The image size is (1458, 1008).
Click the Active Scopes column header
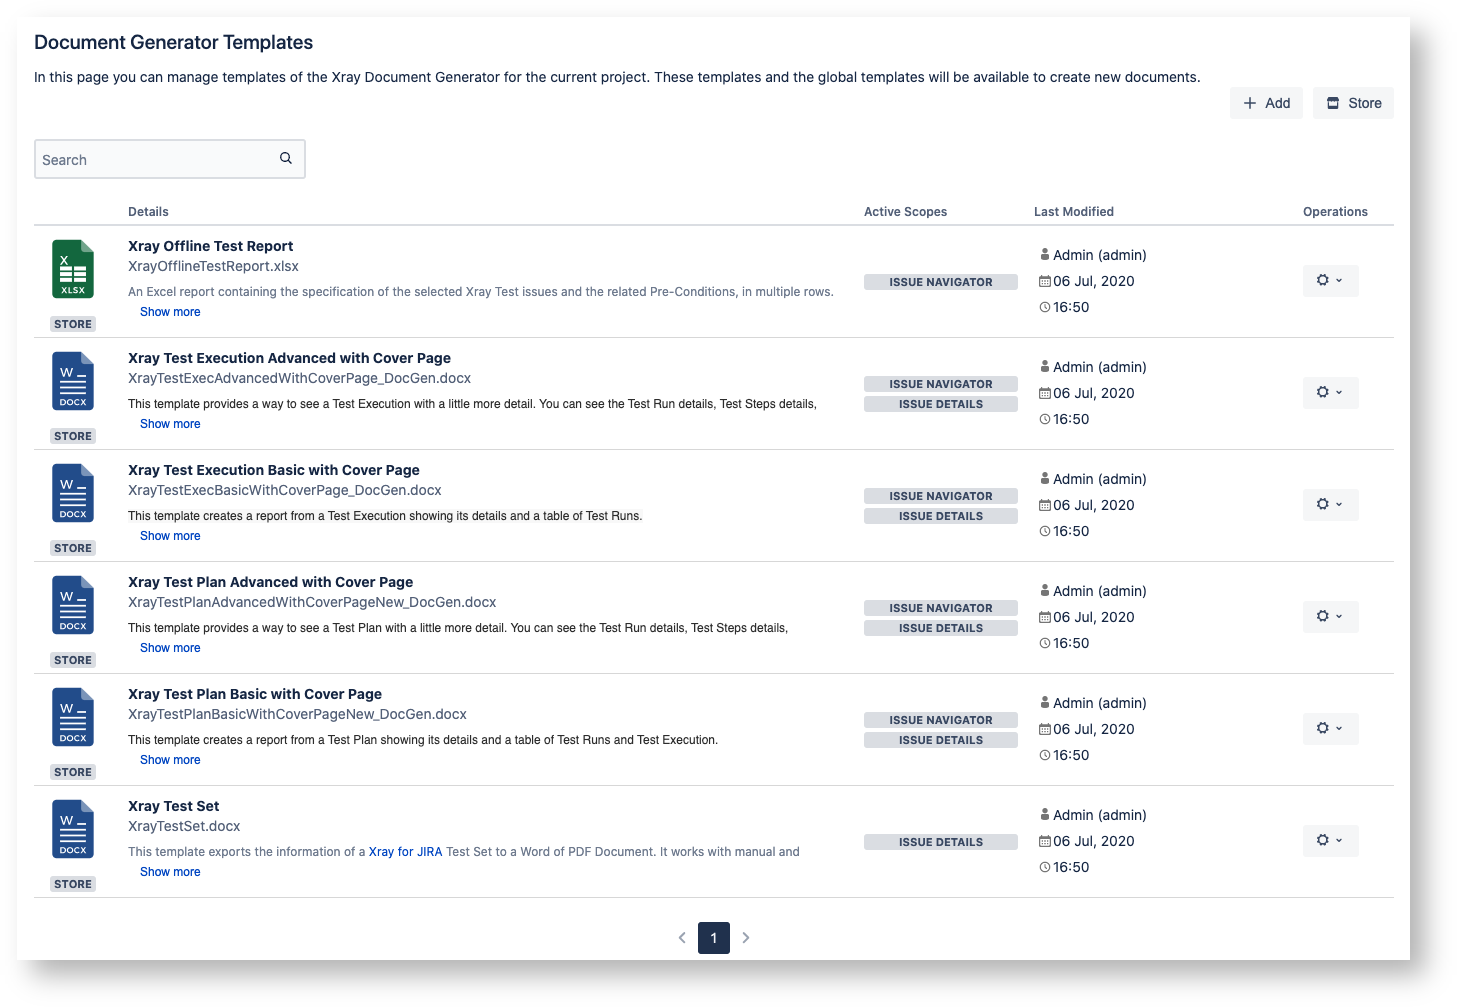905,212
